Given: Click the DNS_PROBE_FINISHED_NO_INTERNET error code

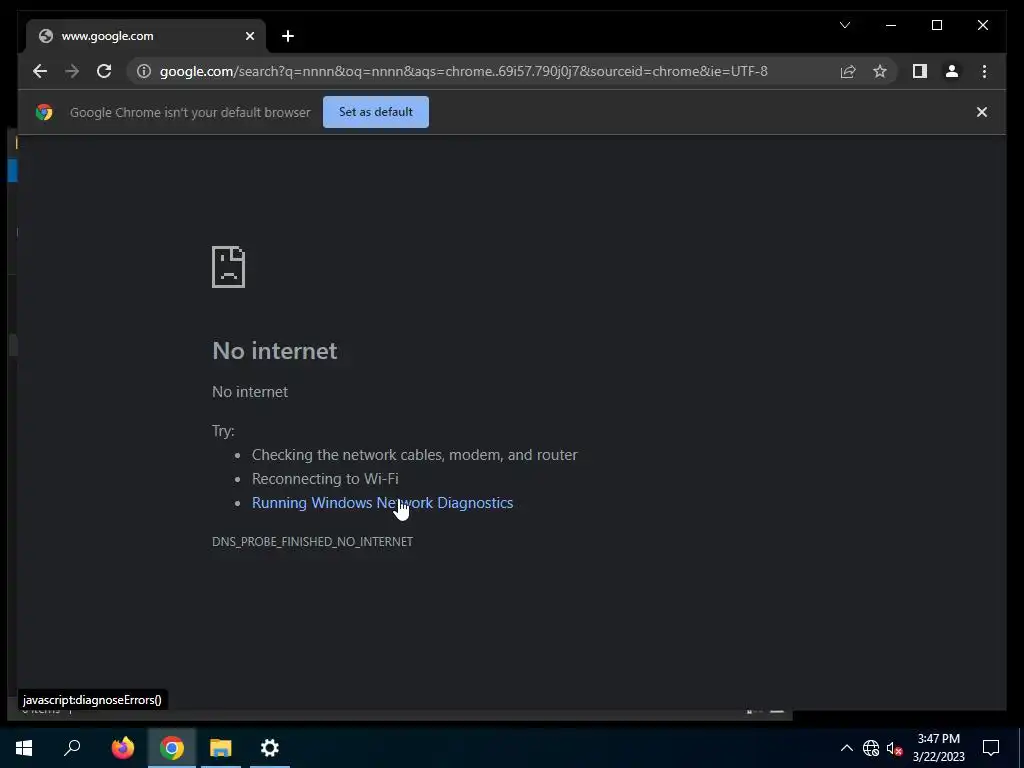Looking at the screenshot, I should tap(312, 541).
